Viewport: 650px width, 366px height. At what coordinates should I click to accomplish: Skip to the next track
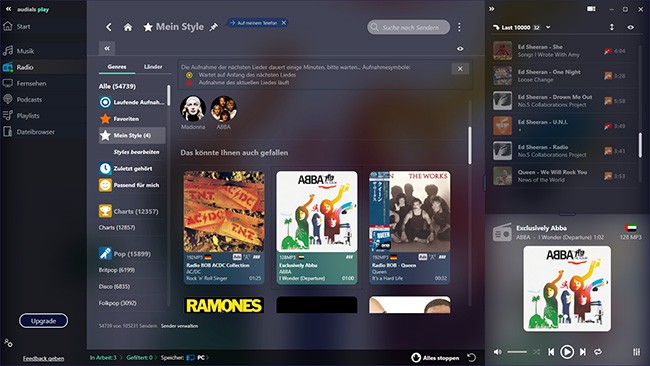point(583,352)
